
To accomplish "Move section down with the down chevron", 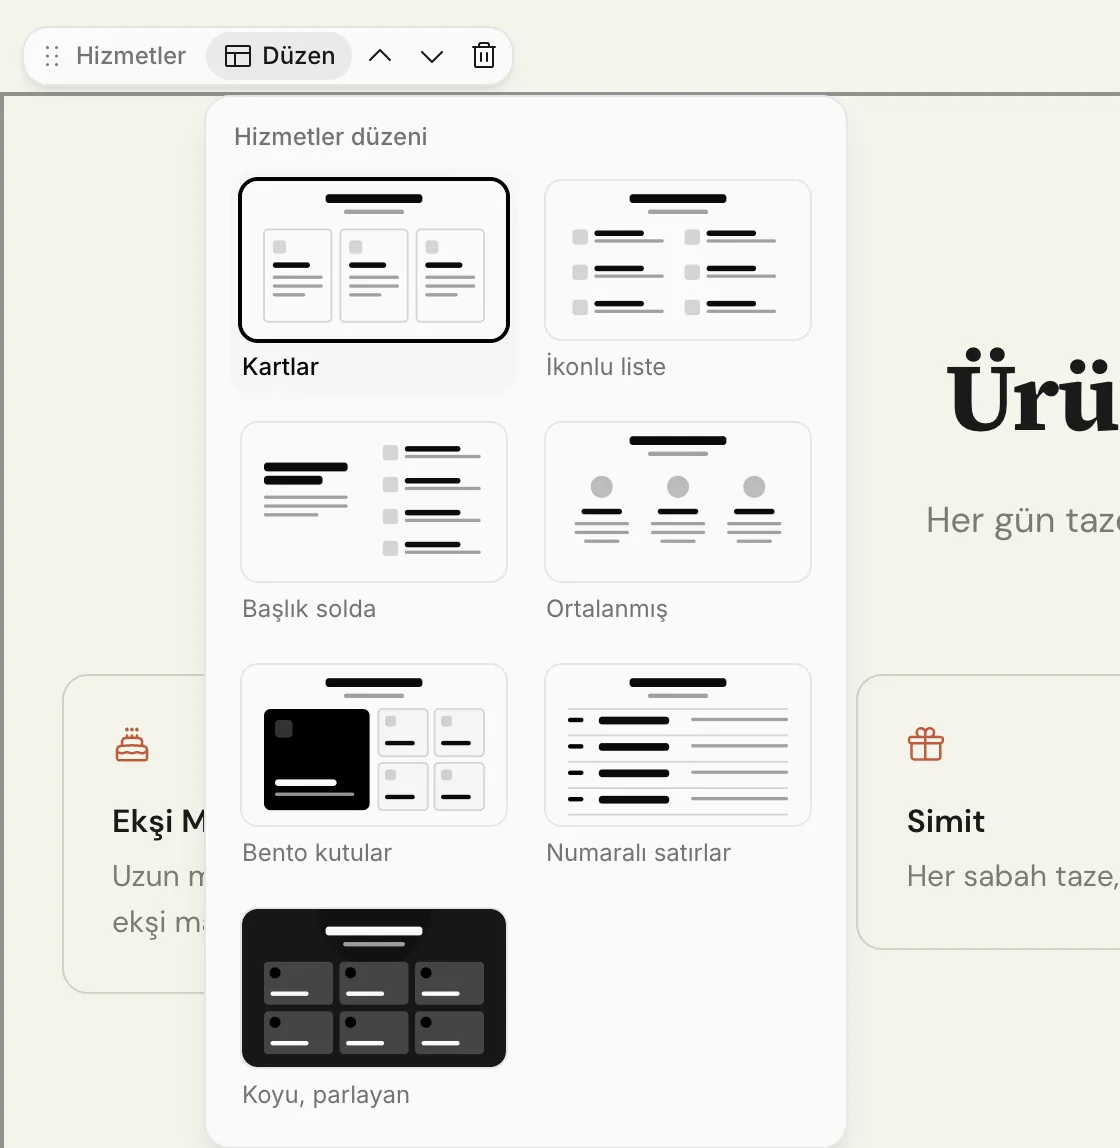I will (x=432, y=56).
